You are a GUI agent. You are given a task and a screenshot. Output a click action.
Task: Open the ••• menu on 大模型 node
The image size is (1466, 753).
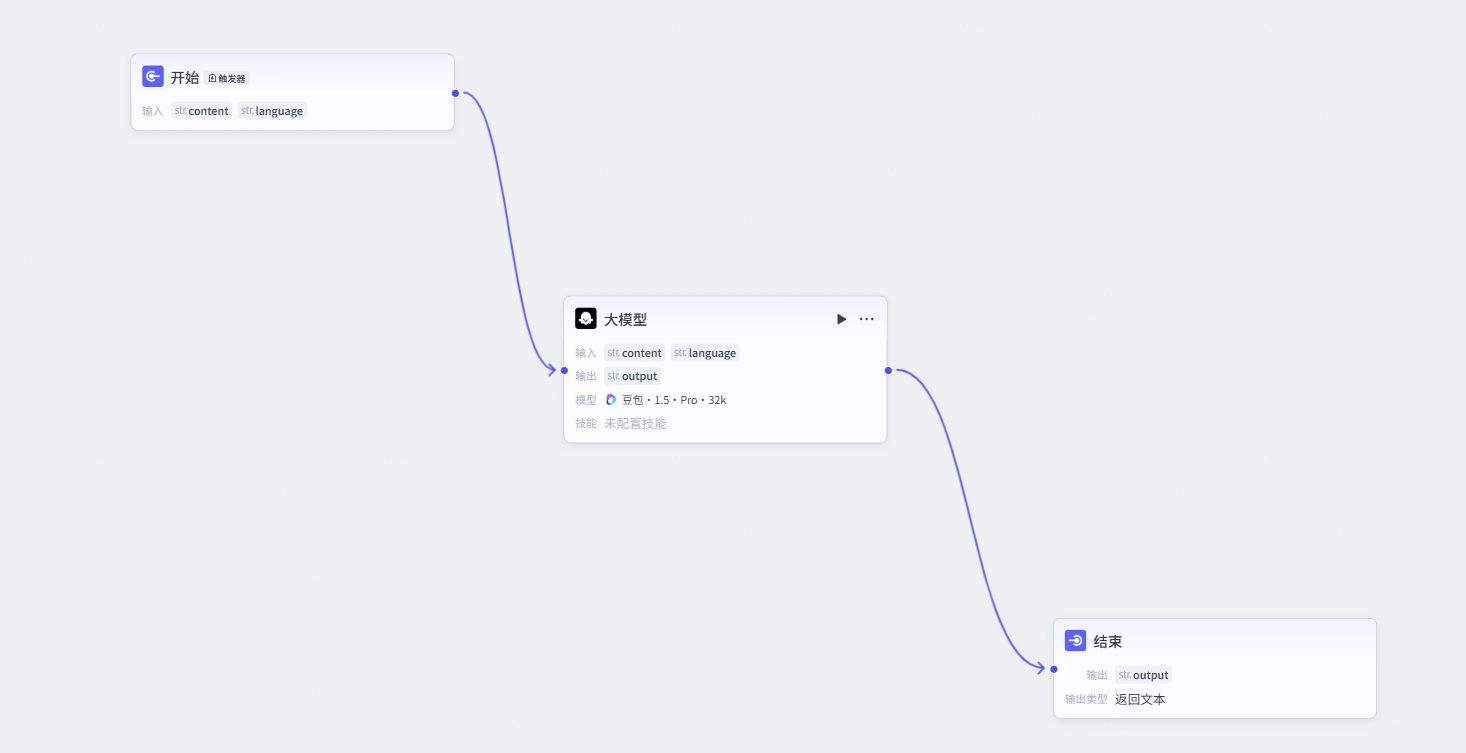(x=866, y=318)
